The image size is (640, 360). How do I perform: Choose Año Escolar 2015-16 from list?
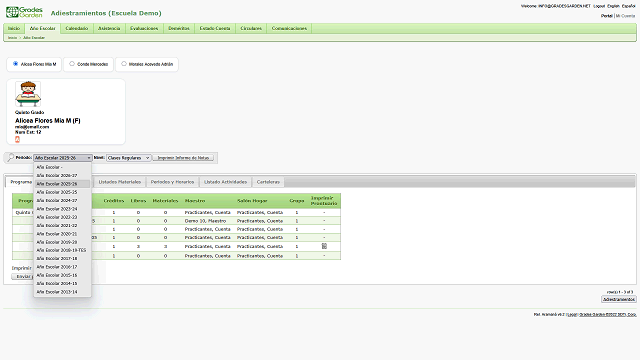[x=62, y=275]
